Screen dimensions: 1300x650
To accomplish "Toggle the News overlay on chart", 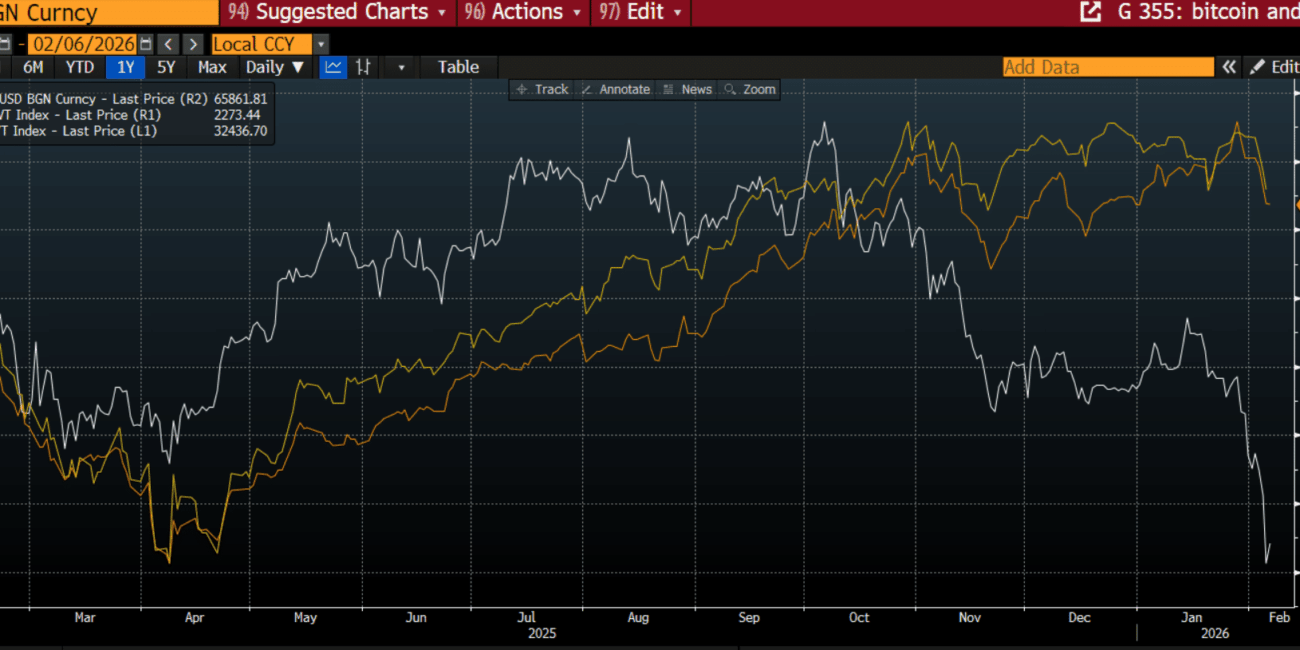I will pyautogui.click(x=688, y=89).
